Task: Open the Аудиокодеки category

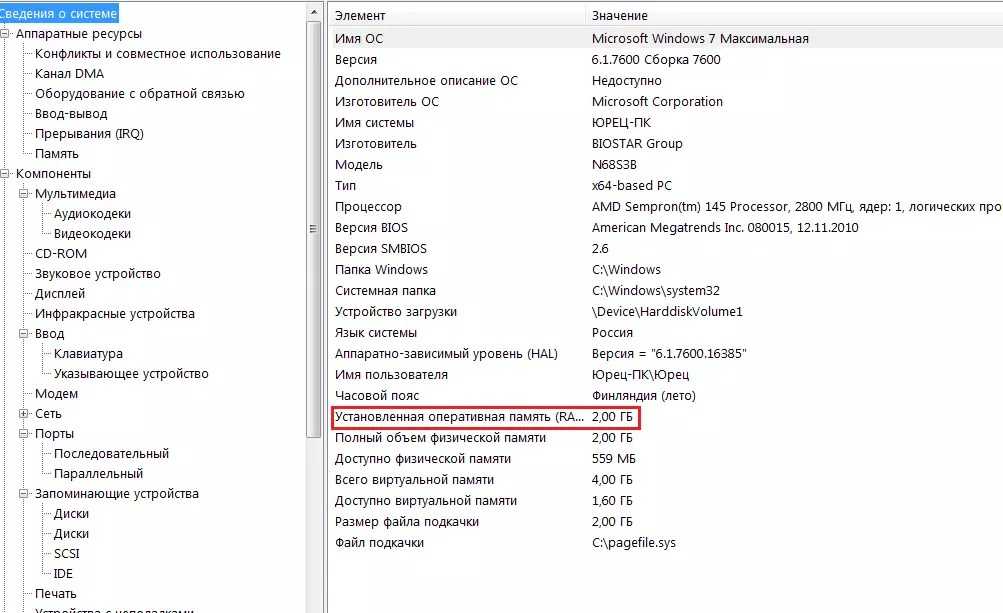Action: click(x=92, y=214)
